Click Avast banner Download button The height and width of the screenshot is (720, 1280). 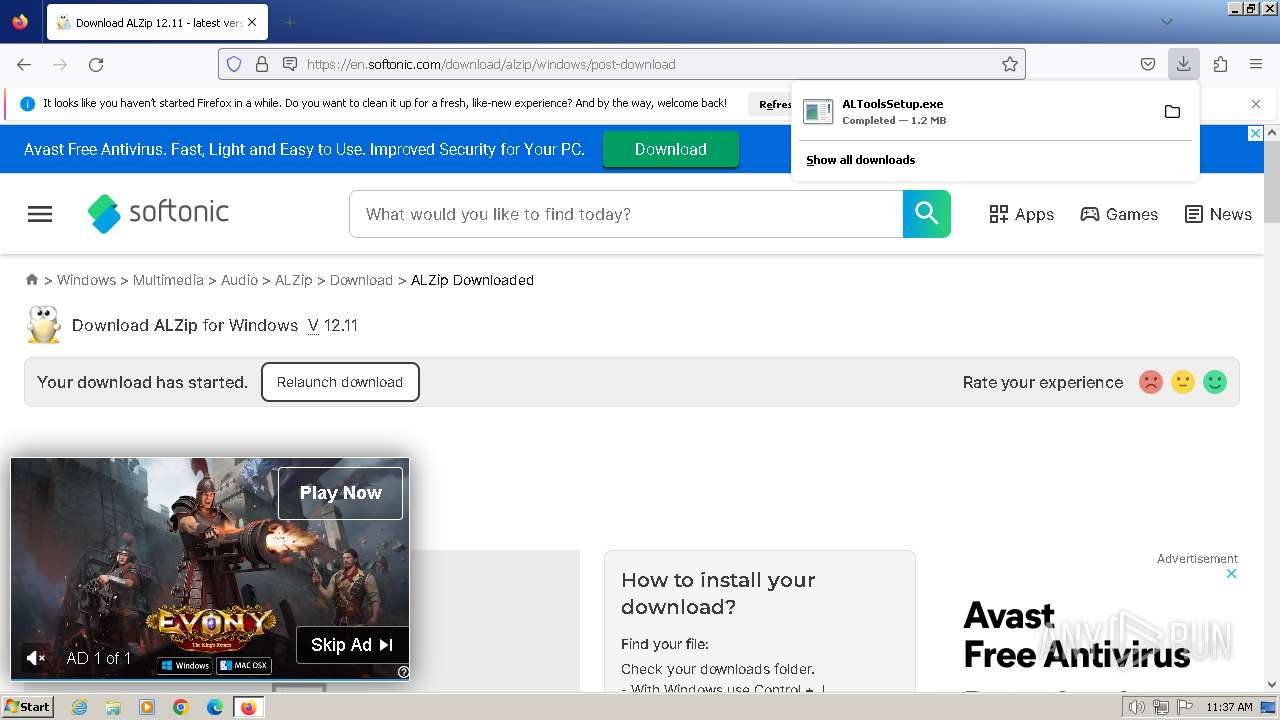pyautogui.click(x=670, y=149)
